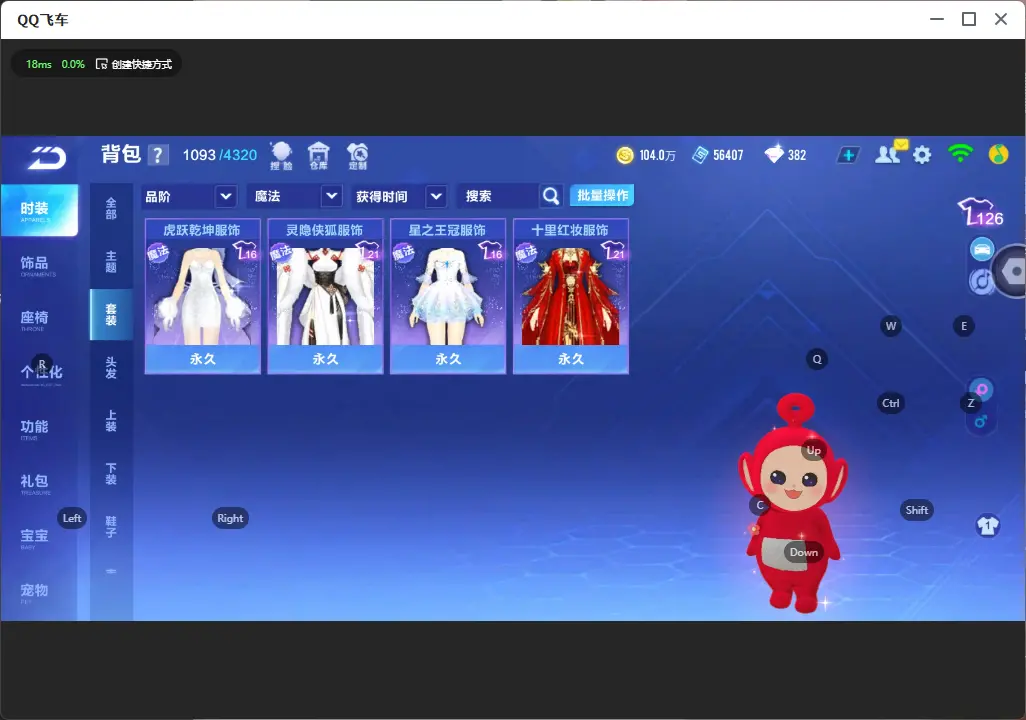Click the Down key overlay button

804,552
